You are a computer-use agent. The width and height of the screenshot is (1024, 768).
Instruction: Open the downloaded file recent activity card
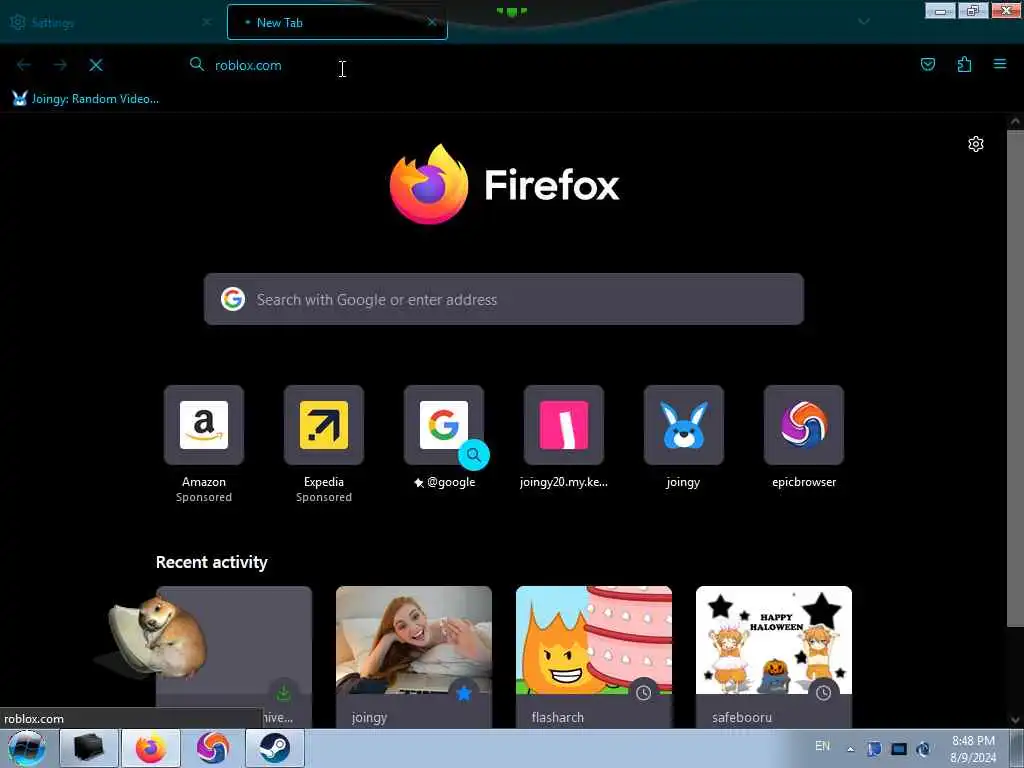[x=234, y=657]
